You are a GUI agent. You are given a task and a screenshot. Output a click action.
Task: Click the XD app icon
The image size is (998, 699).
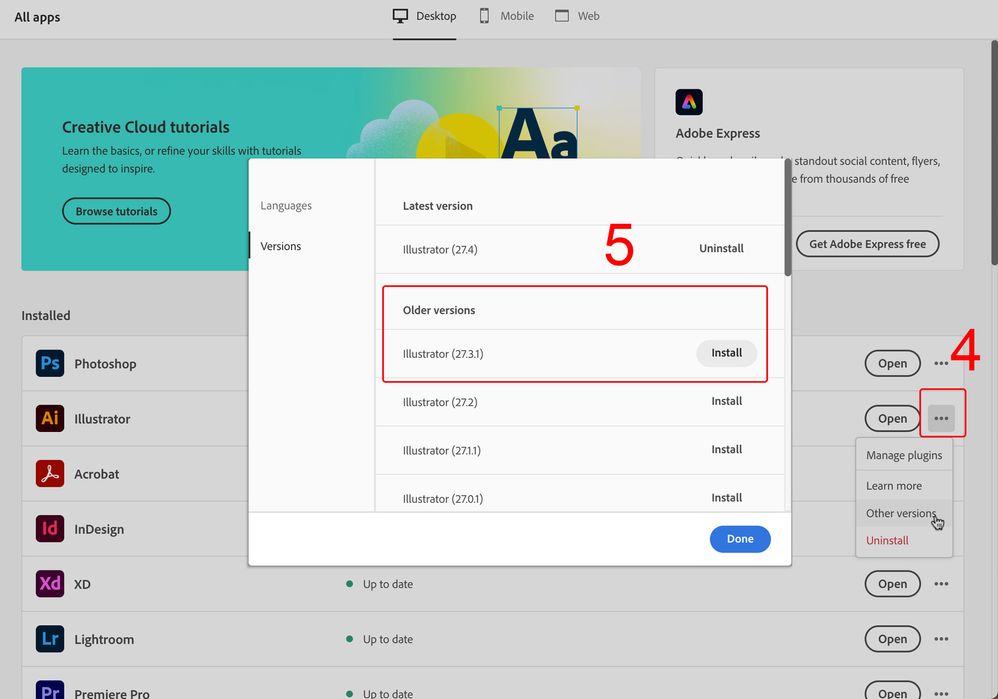pos(50,584)
